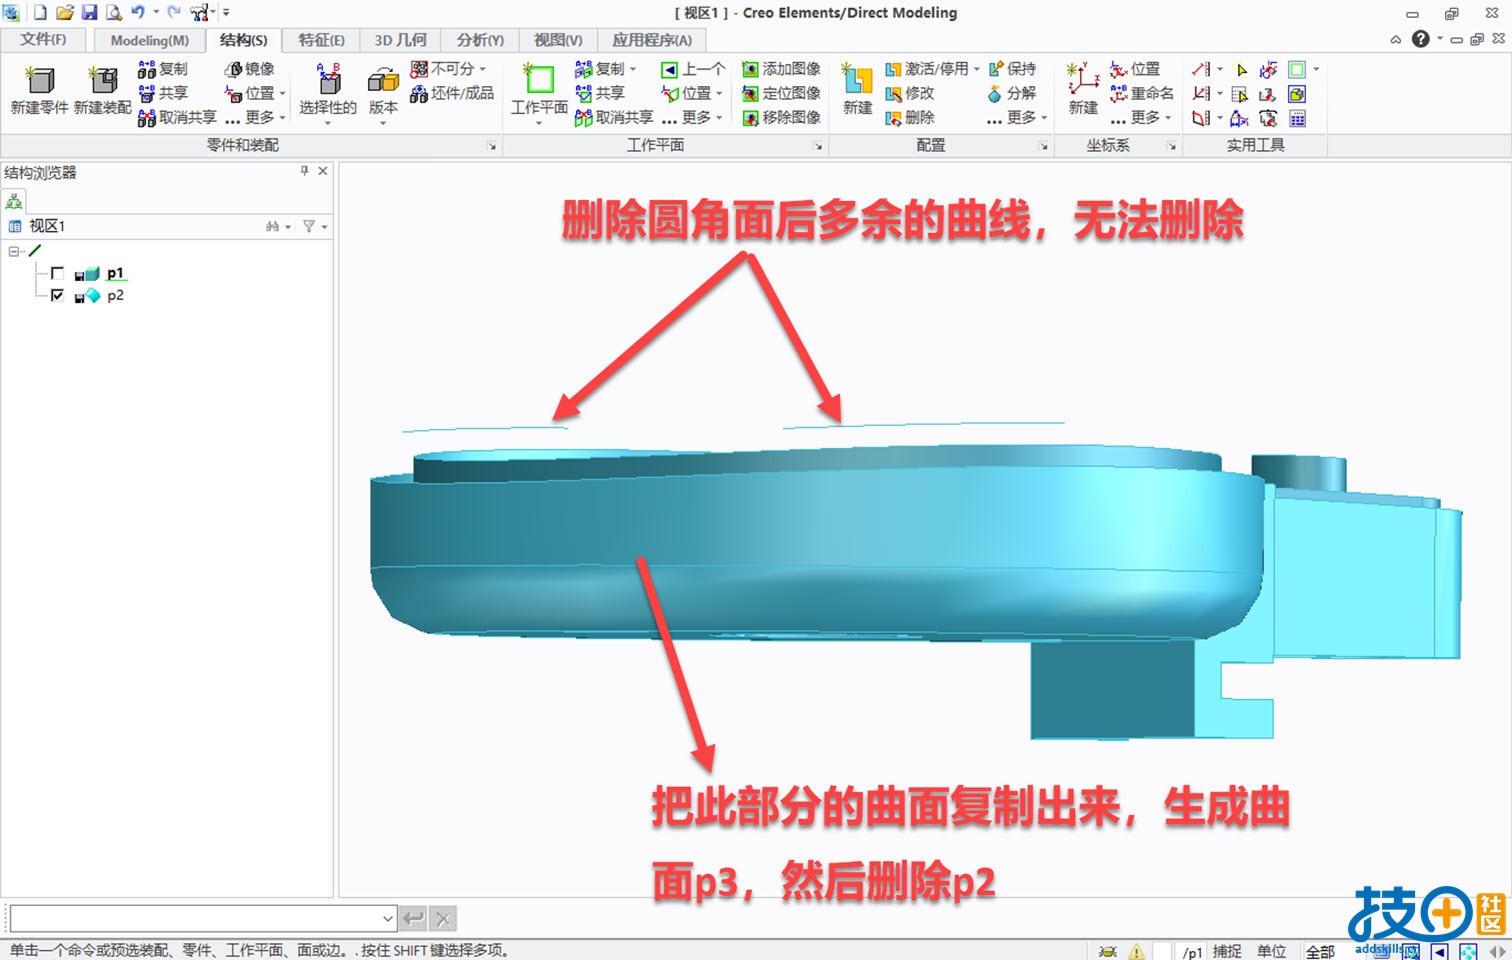The width and height of the screenshot is (1512, 960).
Task: Click the 坯件/成品 tool
Action: 452,93
